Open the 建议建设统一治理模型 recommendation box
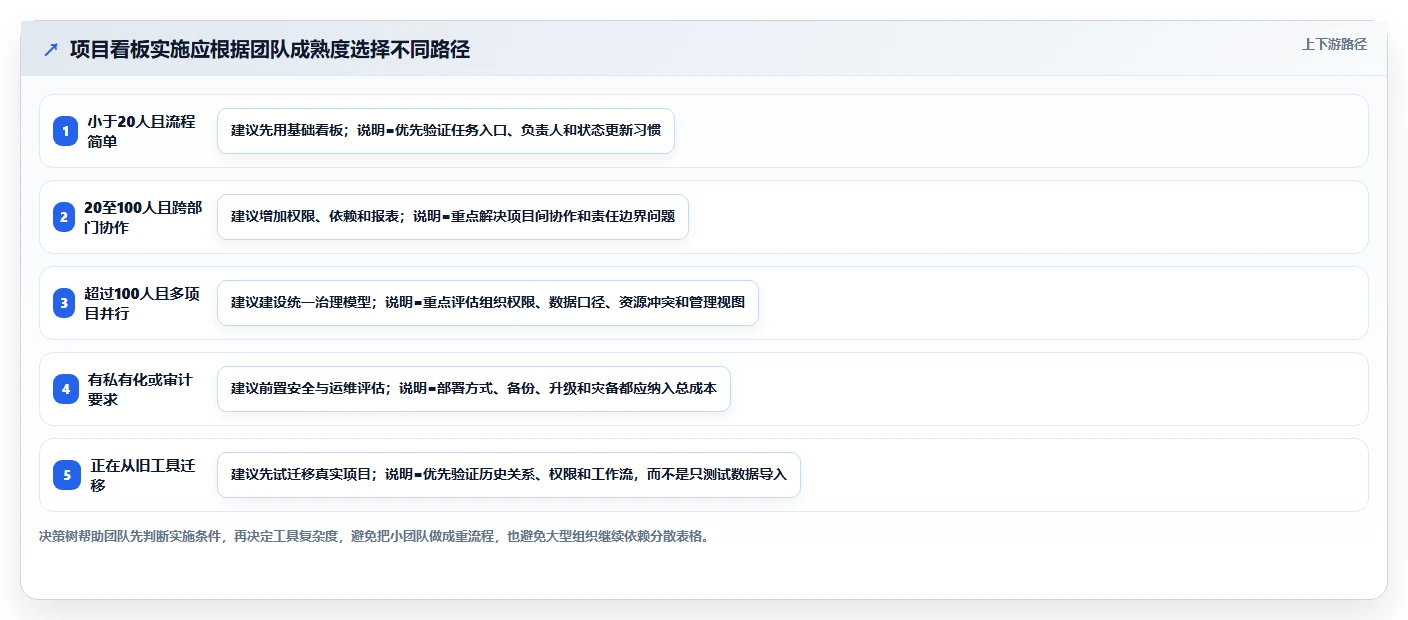The image size is (1408, 620). coord(488,303)
